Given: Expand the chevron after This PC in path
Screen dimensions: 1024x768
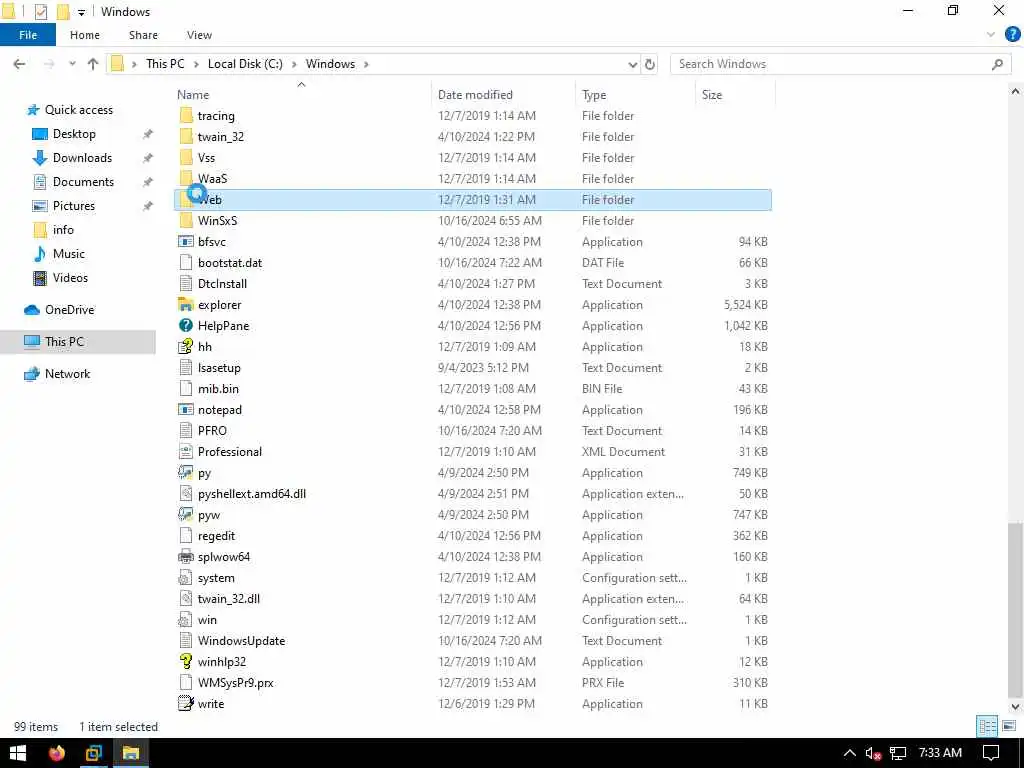Looking at the screenshot, I should coord(197,64).
